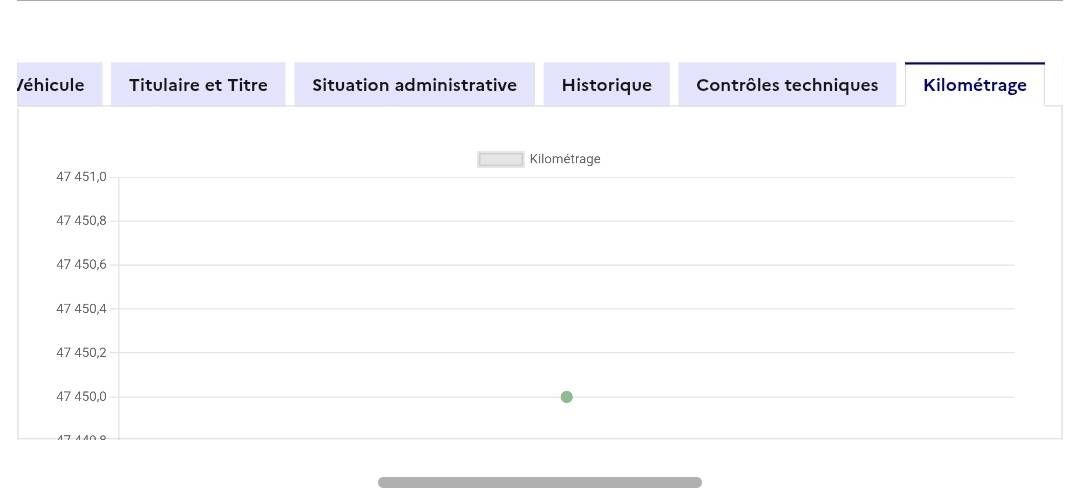This screenshot has width=1080, height=503.
Task: Click the 47 450,6 axis label
Action: pyautogui.click(x=80, y=265)
